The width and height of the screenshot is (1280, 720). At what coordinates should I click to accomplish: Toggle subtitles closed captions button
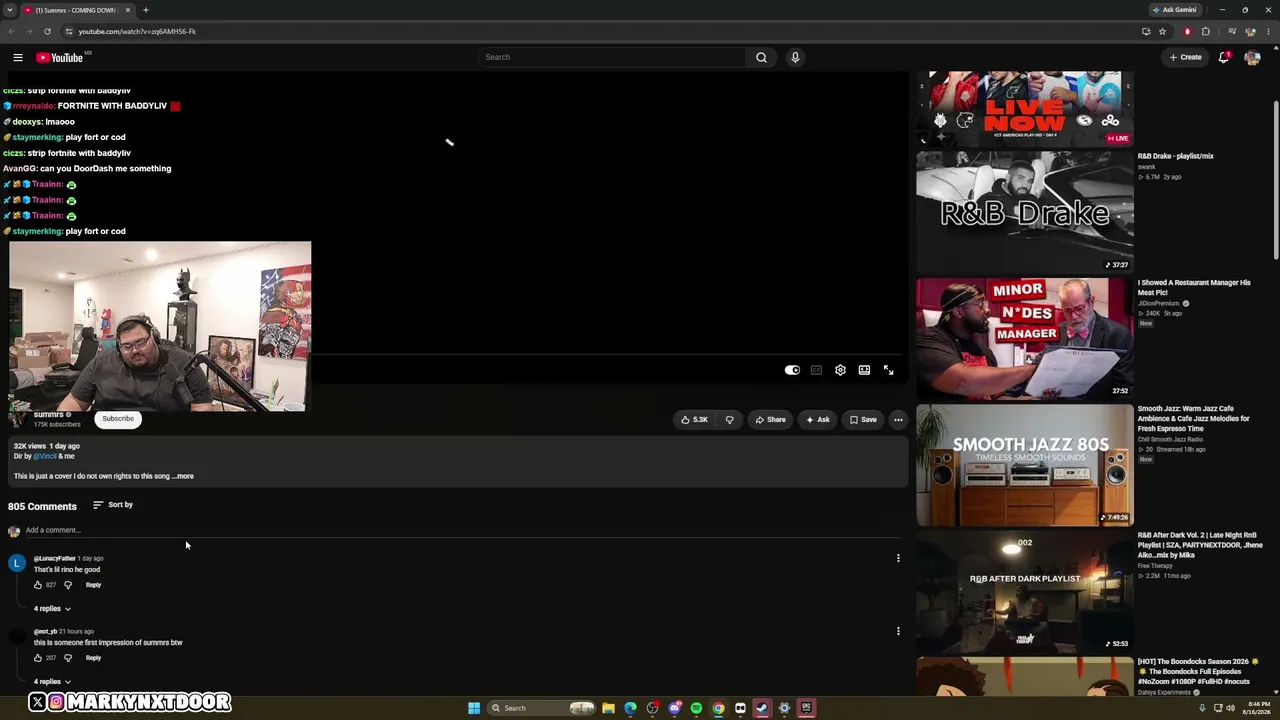click(x=816, y=370)
